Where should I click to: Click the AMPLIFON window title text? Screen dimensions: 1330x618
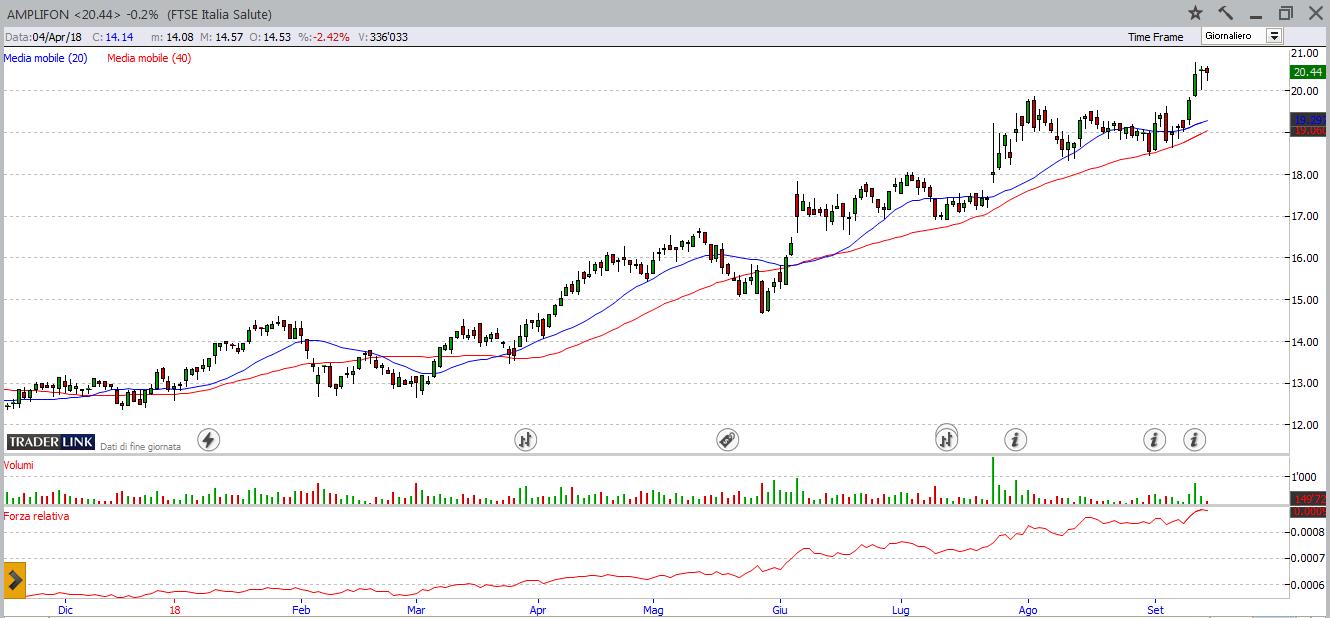pos(137,14)
